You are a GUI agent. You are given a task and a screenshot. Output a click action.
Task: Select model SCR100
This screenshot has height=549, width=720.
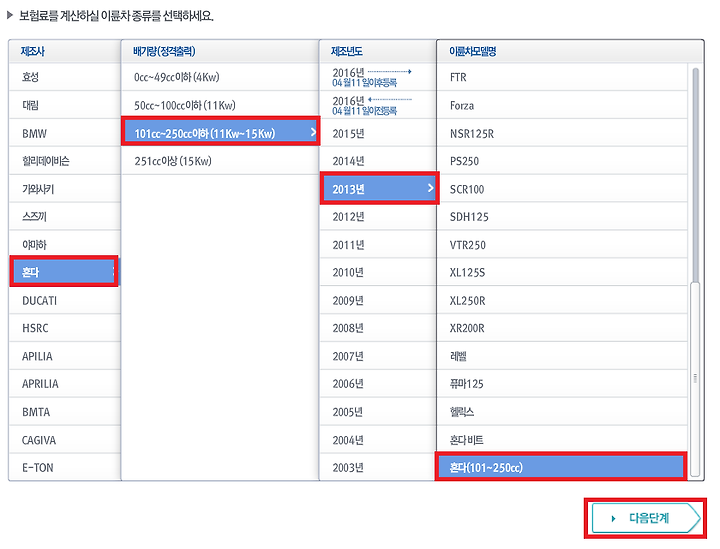click(562, 189)
